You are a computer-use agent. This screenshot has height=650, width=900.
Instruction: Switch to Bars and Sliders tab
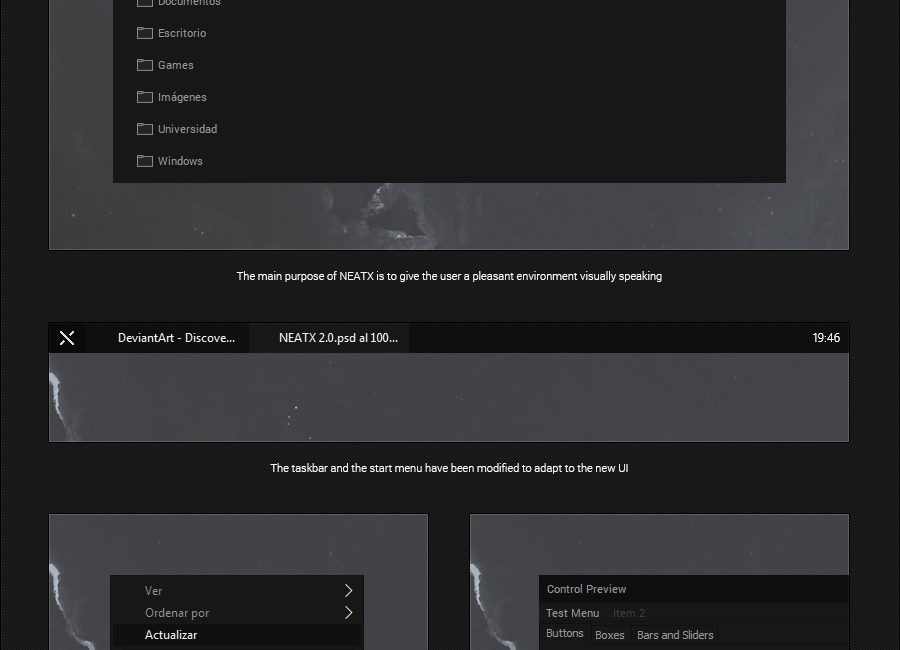675,635
